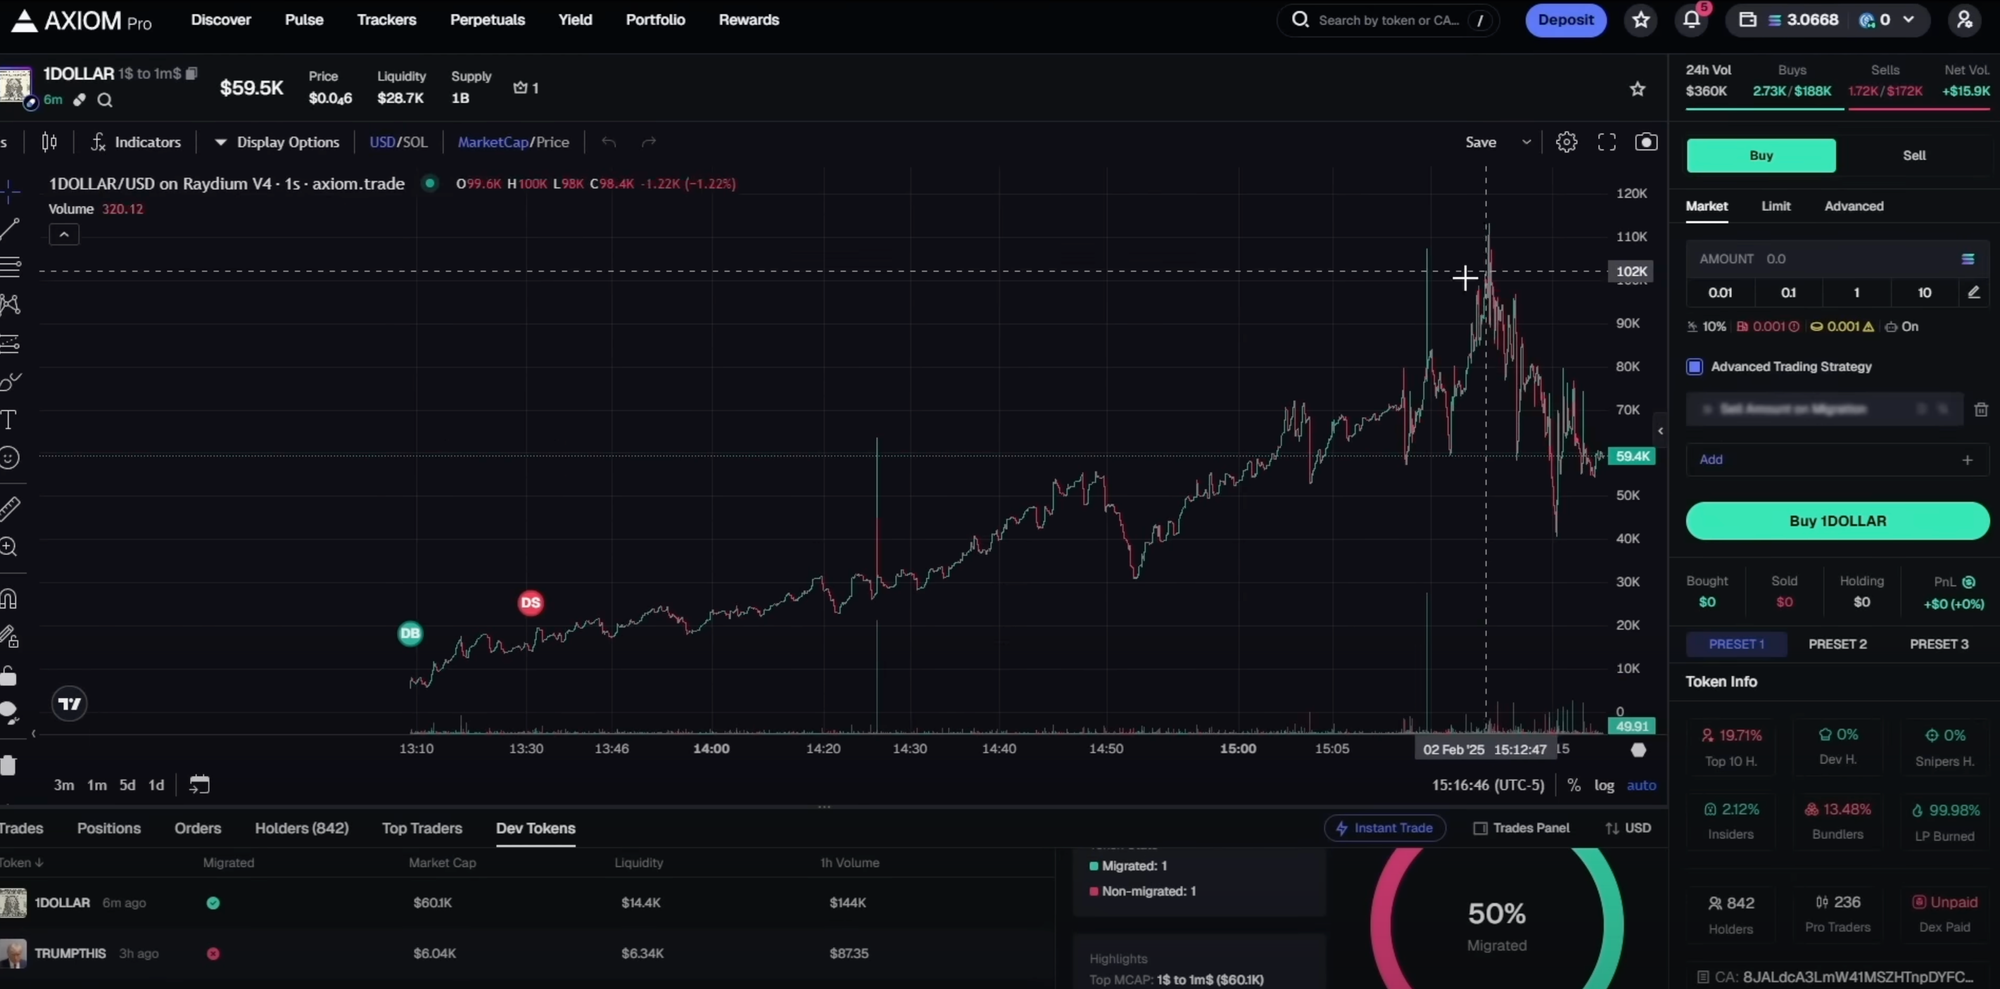The width and height of the screenshot is (2000, 989).
Task: Star the 1DOLLAR token as favorite
Action: click(x=1637, y=88)
